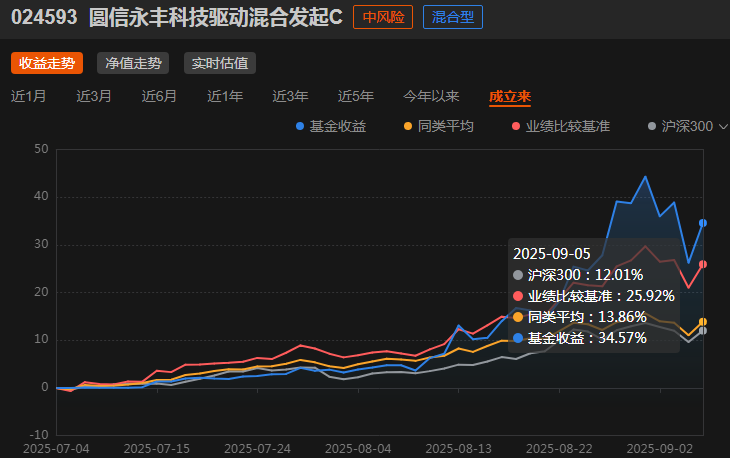Select the 近3年 time range

(x=291, y=96)
